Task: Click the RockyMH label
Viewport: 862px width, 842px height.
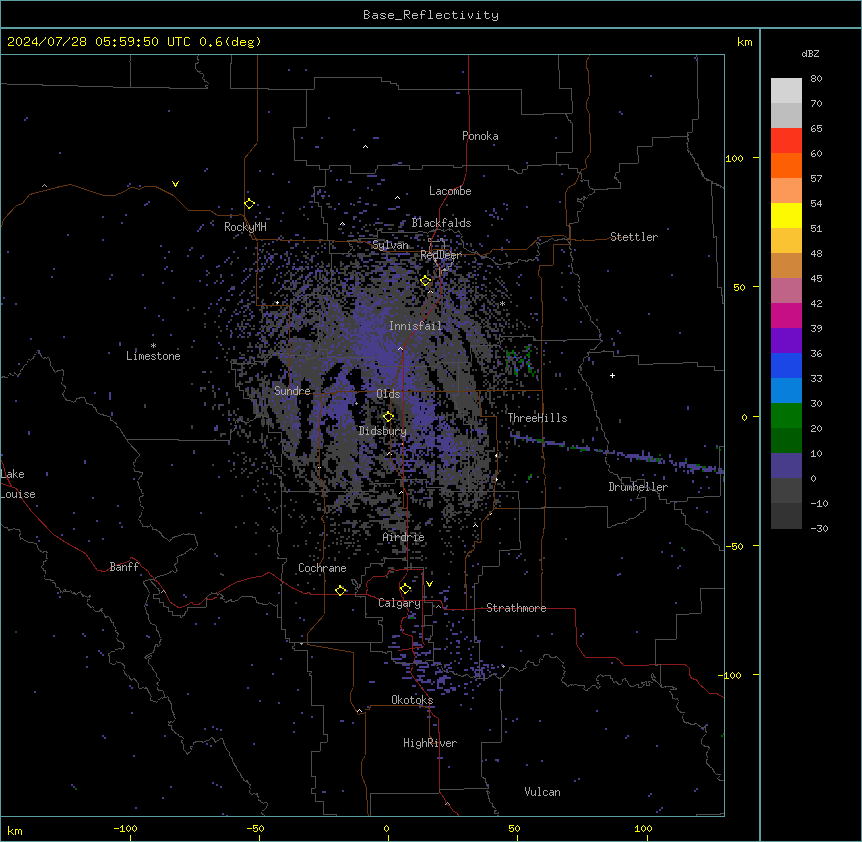Action: (x=245, y=227)
